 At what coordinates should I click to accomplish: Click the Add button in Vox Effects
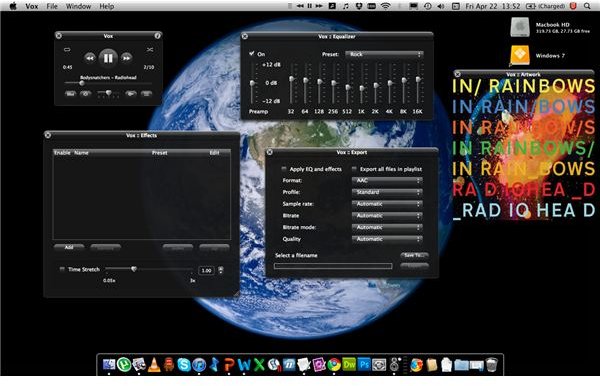[69, 248]
